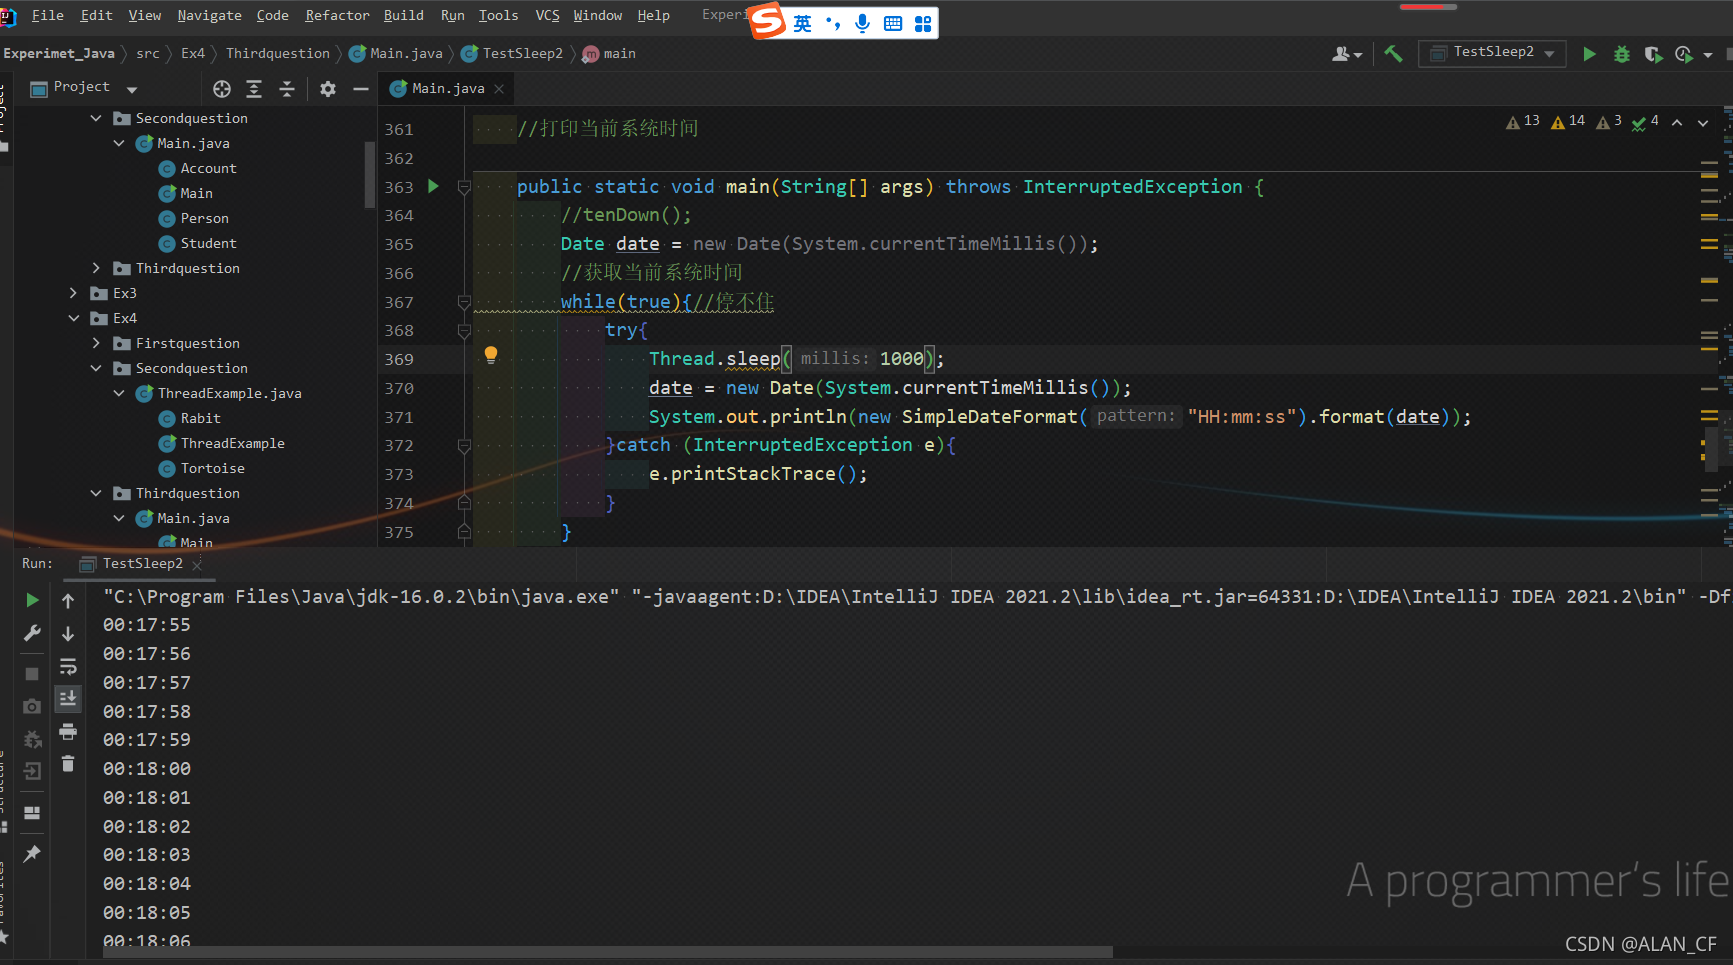This screenshot has height=965, width=1733.
Task: Collapse the Ex4 folder in project tree
Action: (73, 318)
